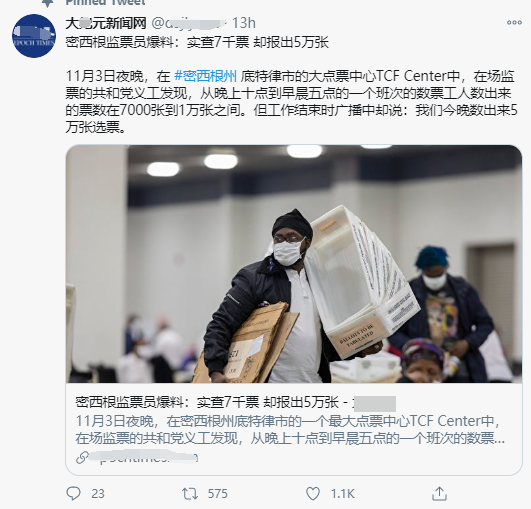The image size is (531, 509).
Task: Click the card source domain link
Action: point(143,458)
